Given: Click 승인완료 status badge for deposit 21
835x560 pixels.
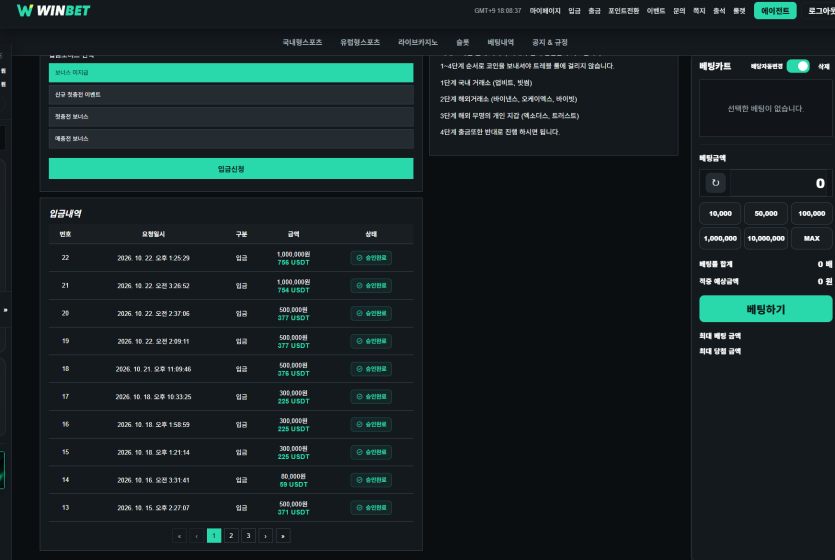Looking at the screenshot, I should click(371, 285).
